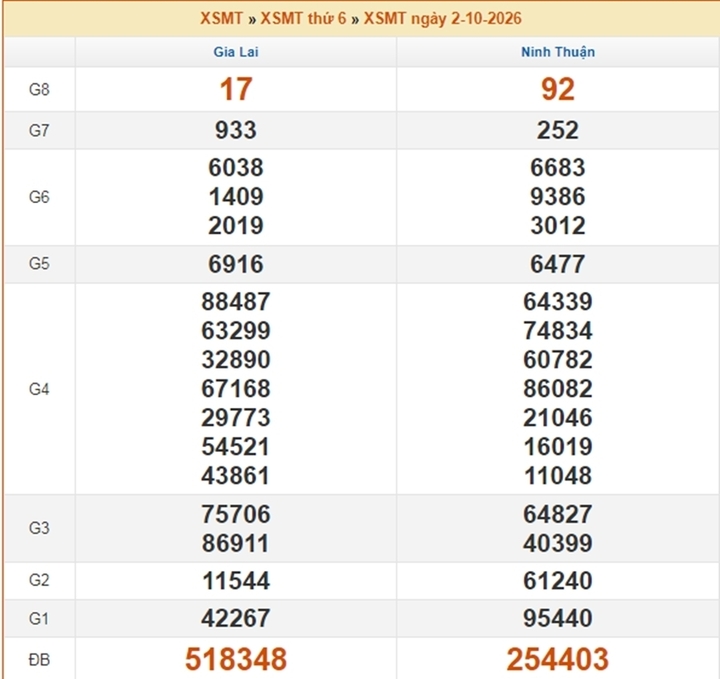Click the ĐB row label
This screenshot has height=679, width=720.
[x=39, y=660]
